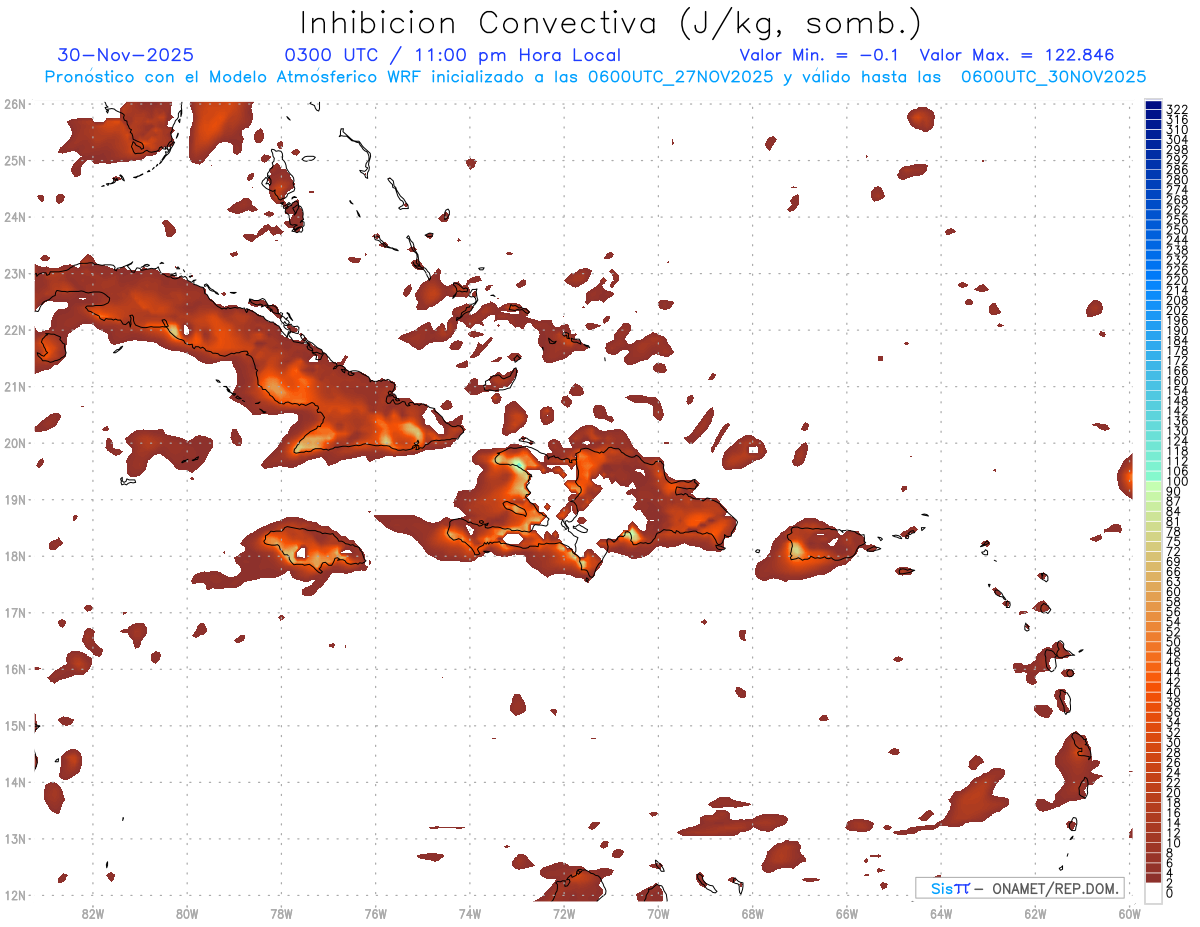Click the 66W longitude axis label
This screenshot has height=927, width=1200.
pyautogui.click(x=847, y=913)
